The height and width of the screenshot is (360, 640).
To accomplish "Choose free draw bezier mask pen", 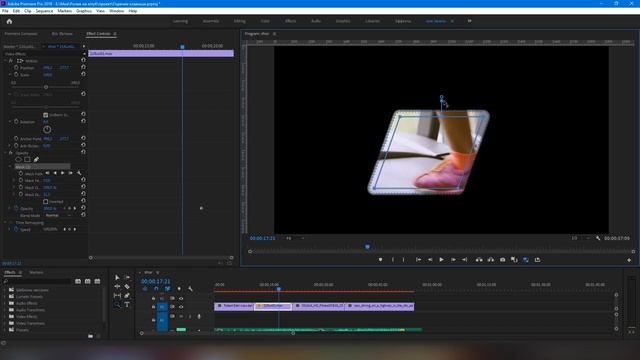I will point(36,160).
